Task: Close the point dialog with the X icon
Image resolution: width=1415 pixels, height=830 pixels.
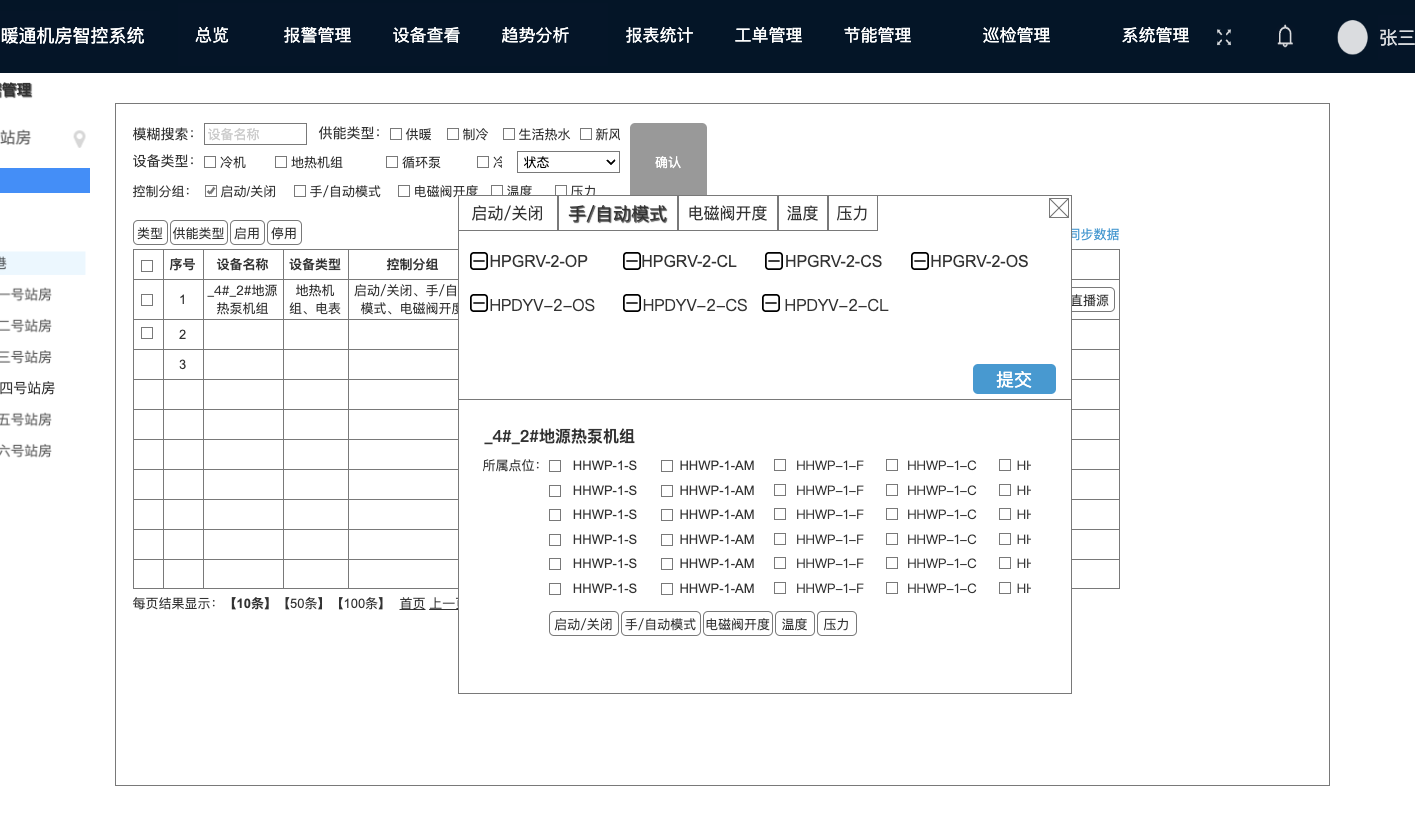Action: pyautogui.click(x=1059, y=208)
